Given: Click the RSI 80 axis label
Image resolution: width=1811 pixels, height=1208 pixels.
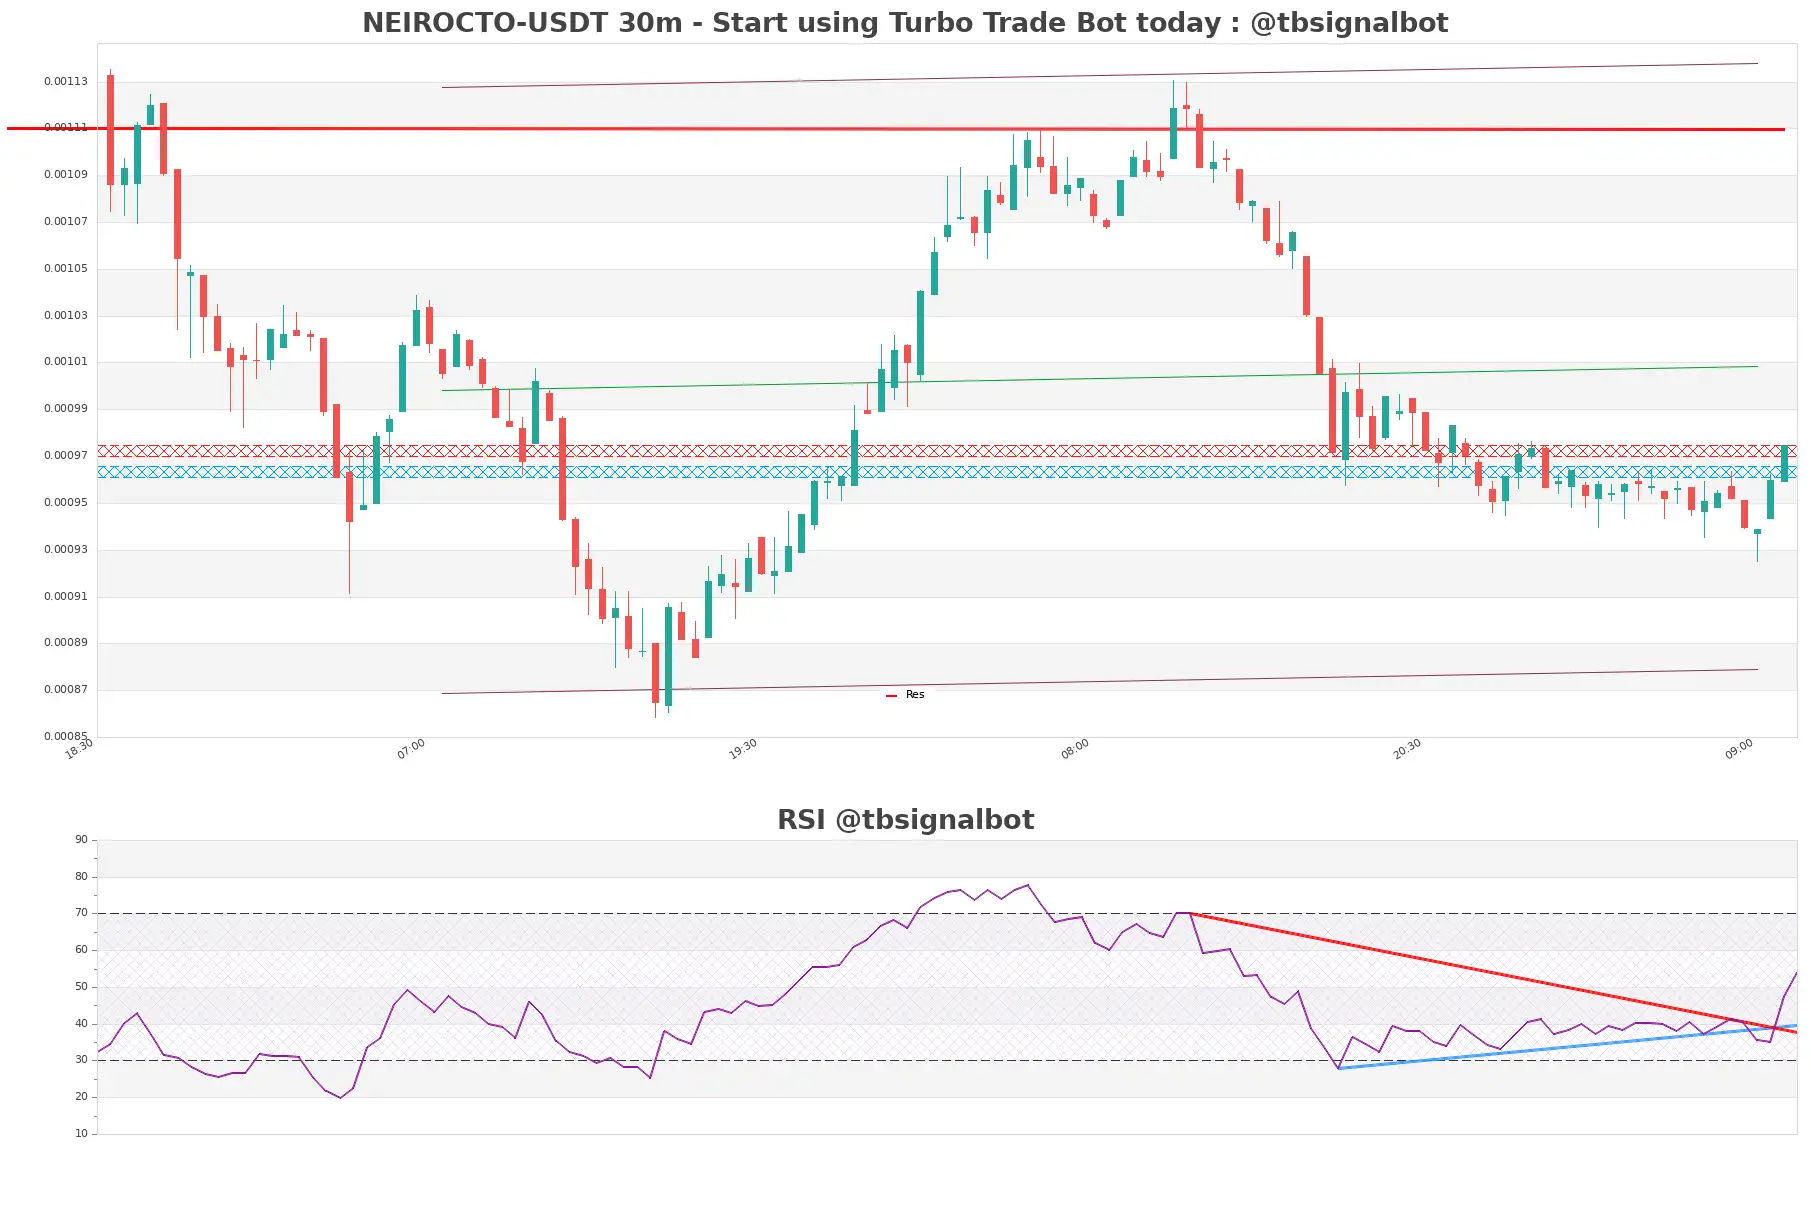Looking at the screenshot, I should 81,877.
